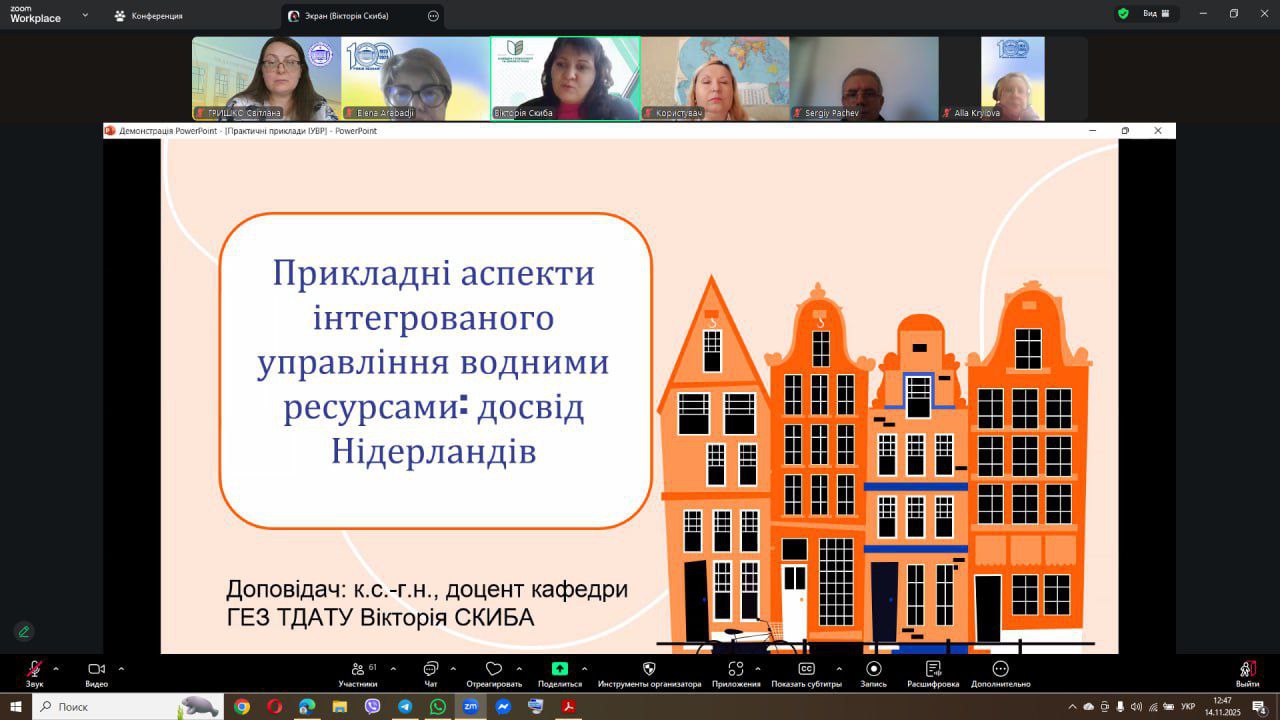Click the taskbar Поиск search box

click(127, 706)
